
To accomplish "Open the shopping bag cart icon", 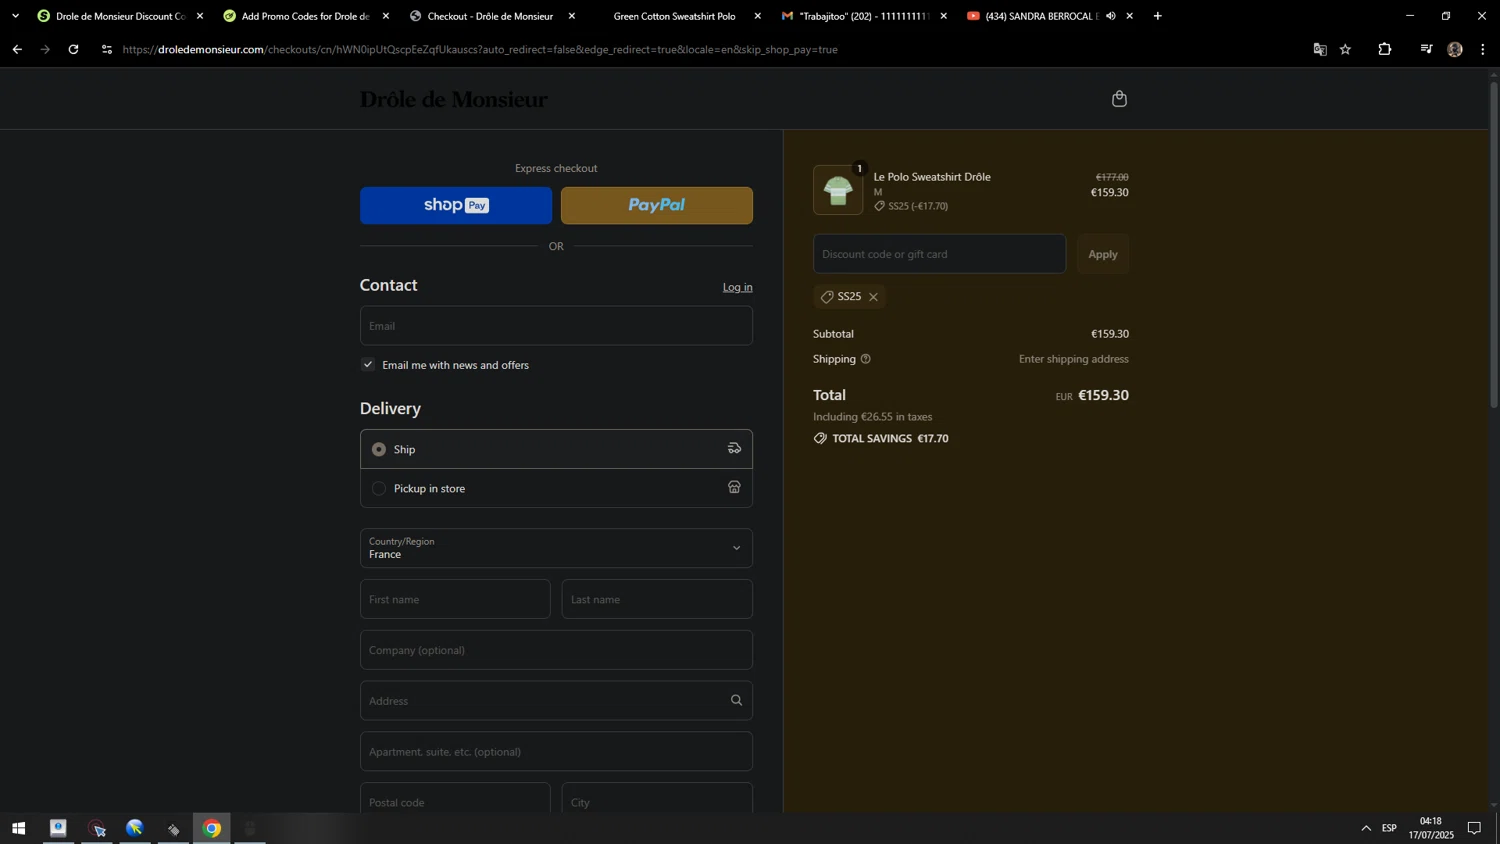I will click(x=1119, y=98).
